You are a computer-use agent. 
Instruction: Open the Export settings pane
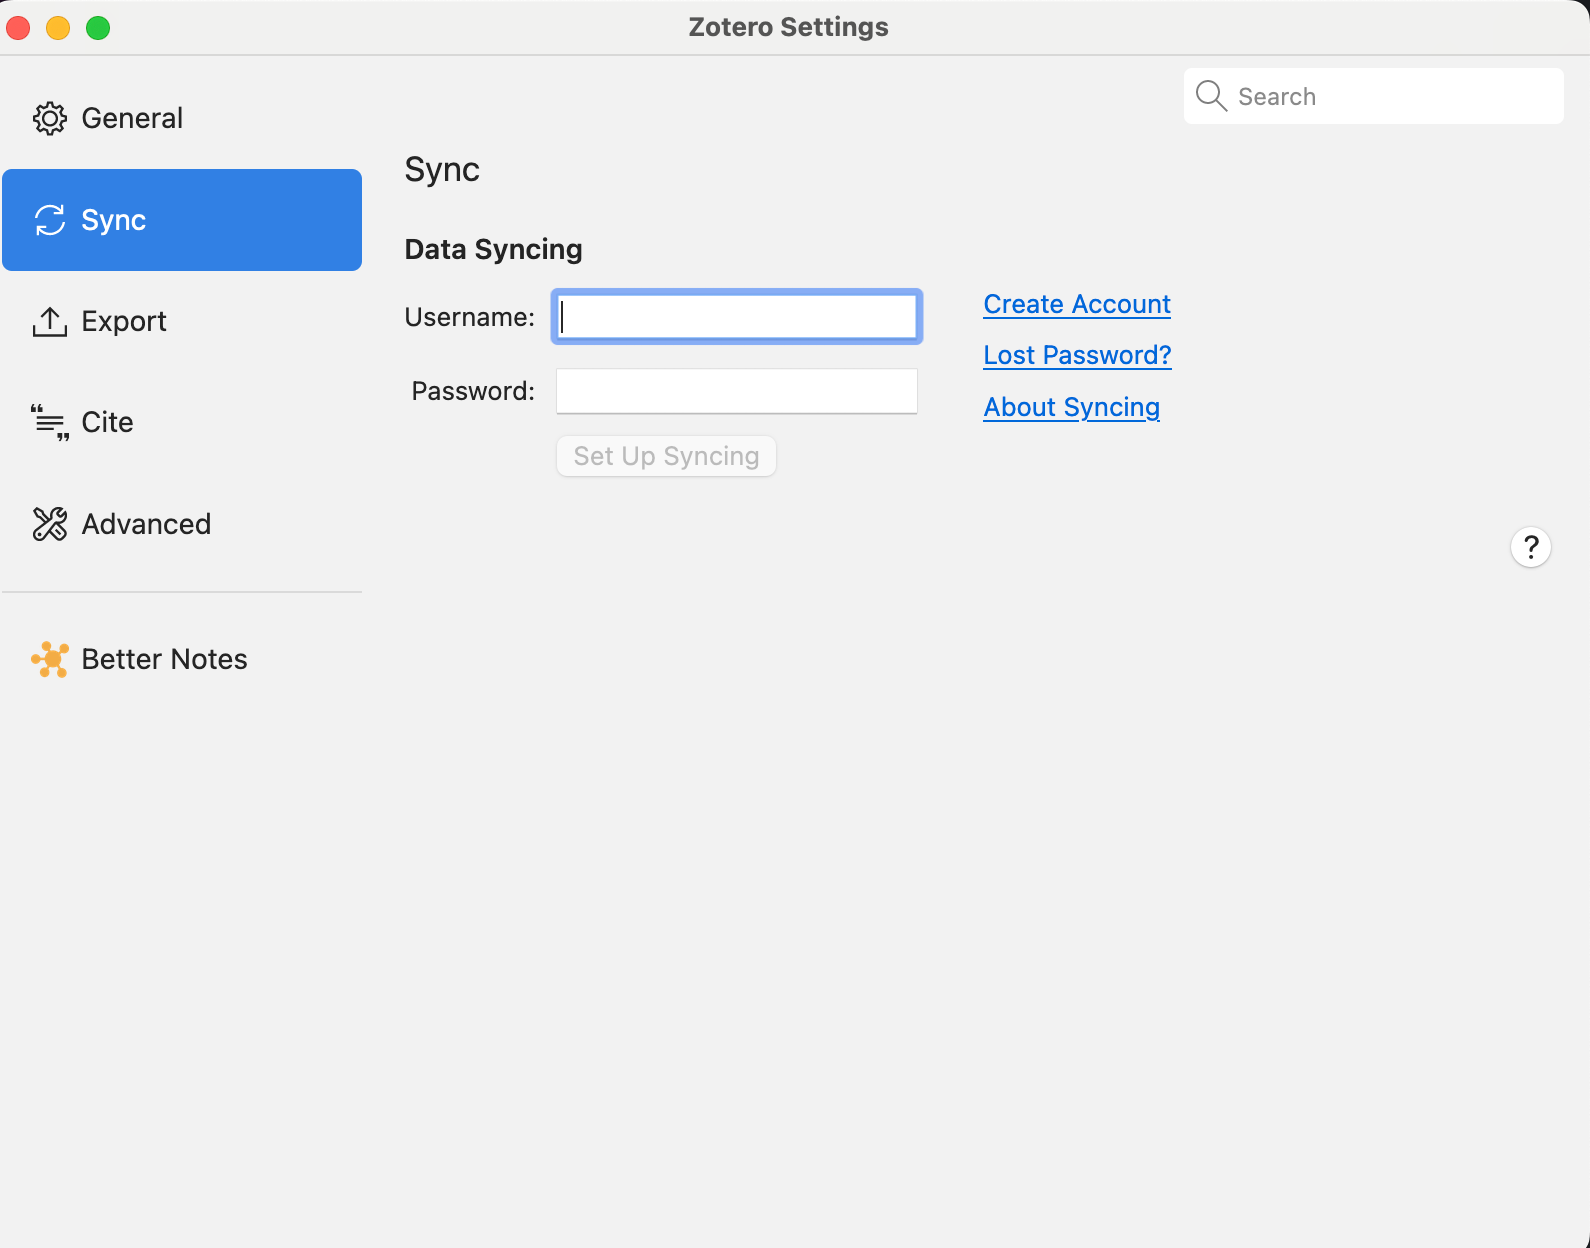click(x=181, y=321)
